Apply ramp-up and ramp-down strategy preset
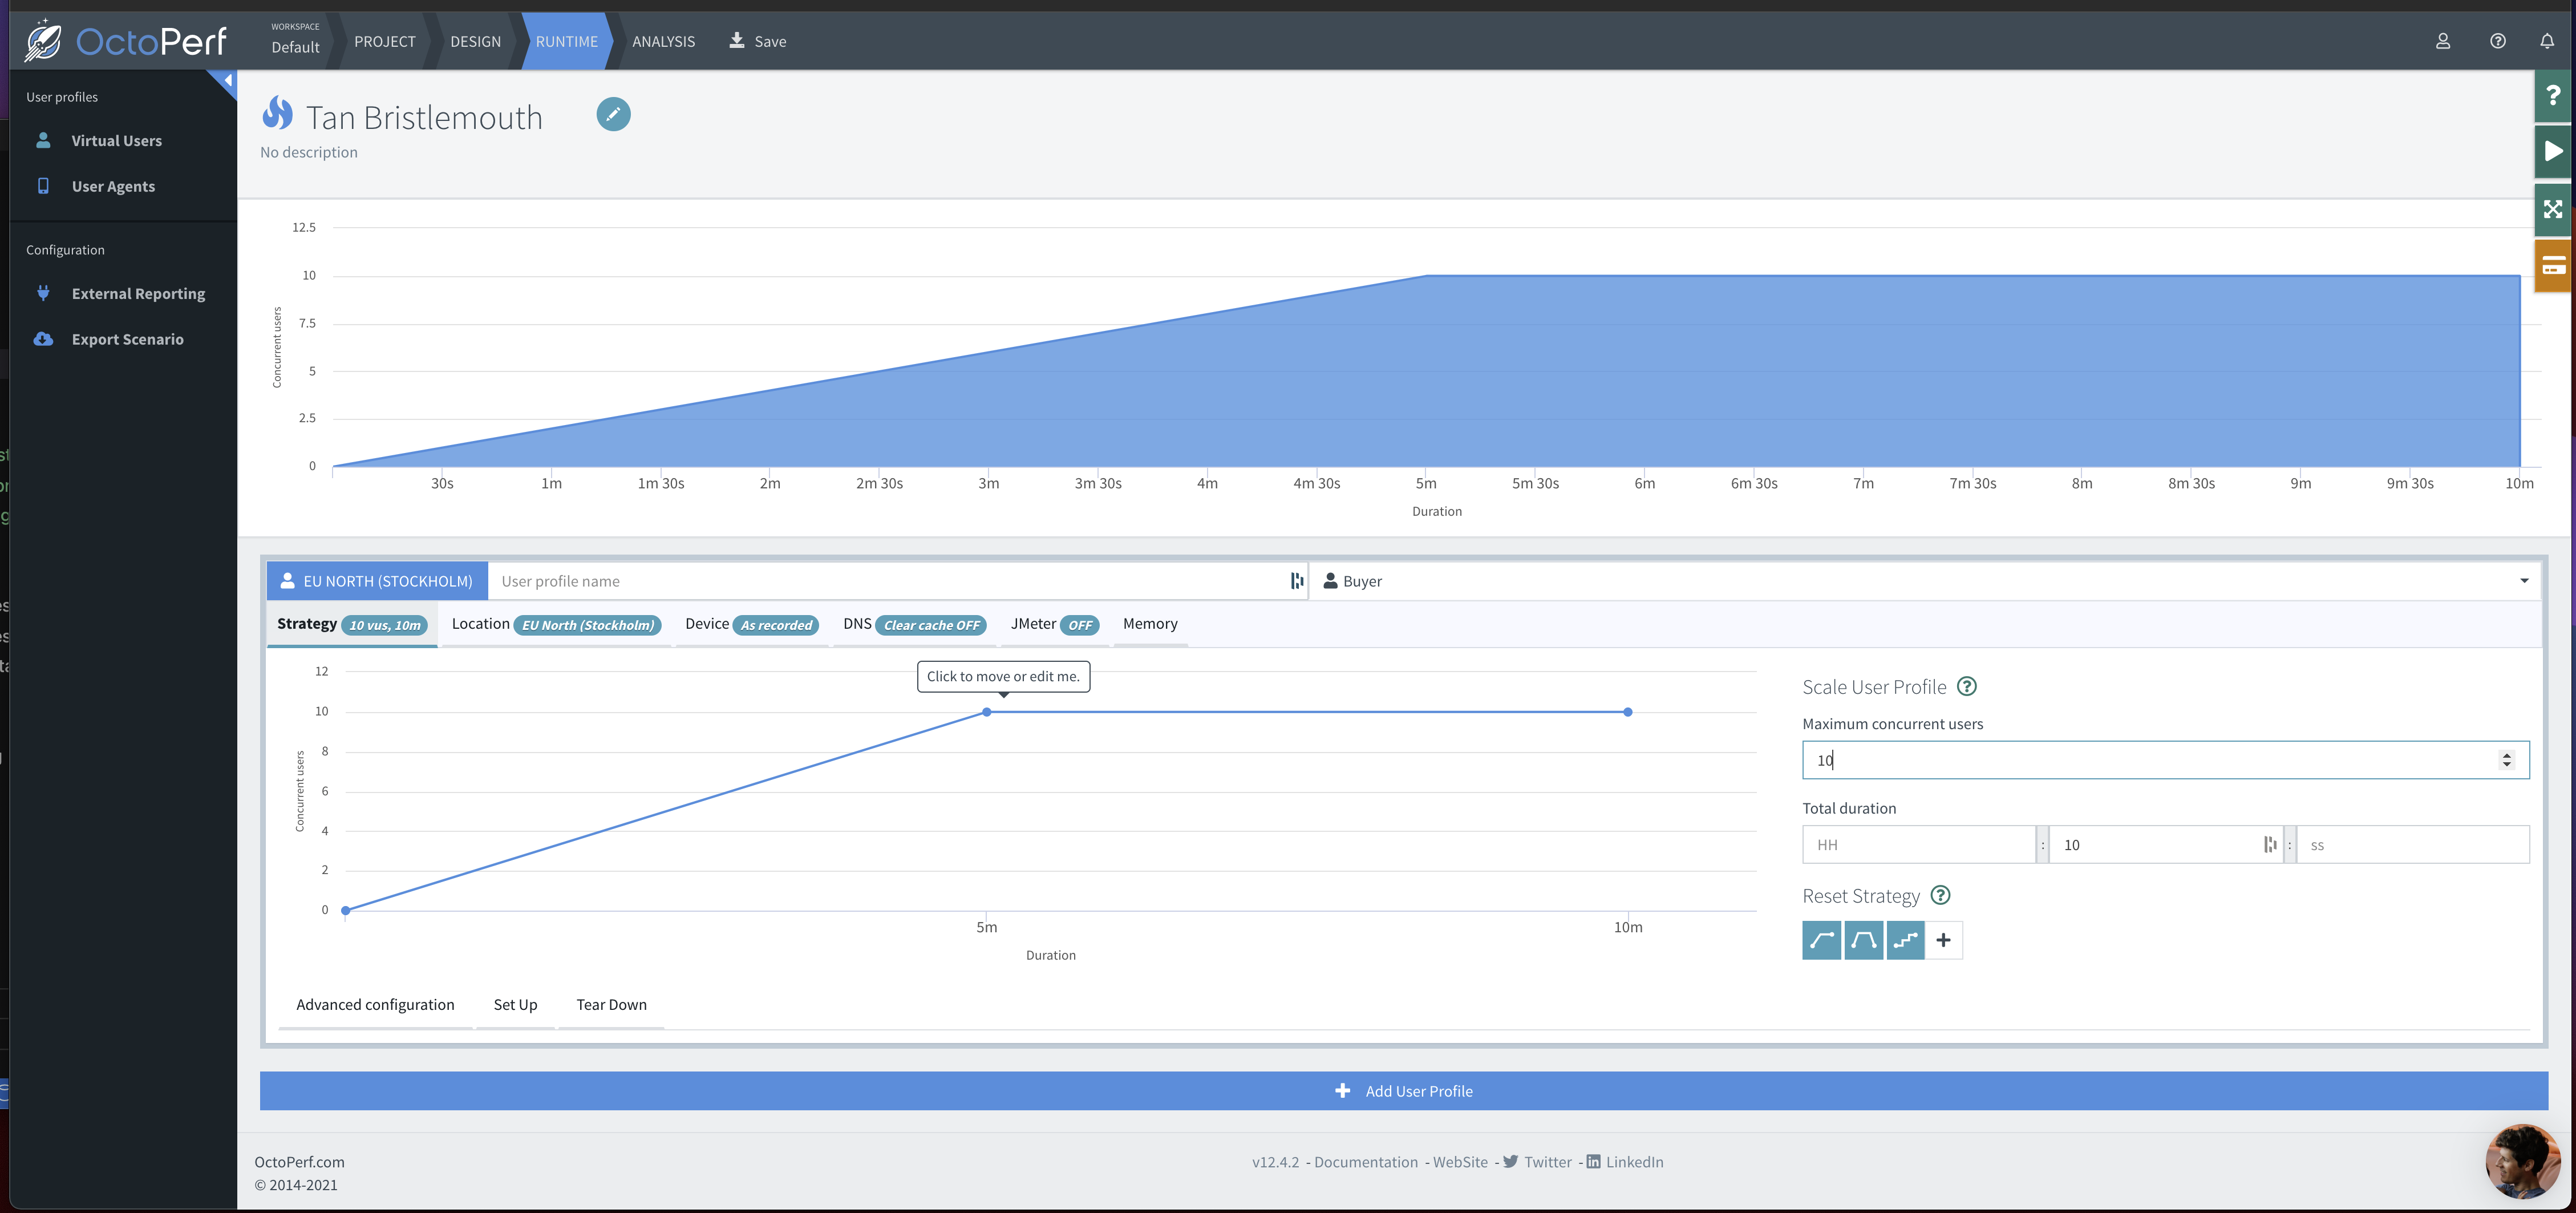The height and width of the screenshot is (1213, 2576). (1863, 940)
